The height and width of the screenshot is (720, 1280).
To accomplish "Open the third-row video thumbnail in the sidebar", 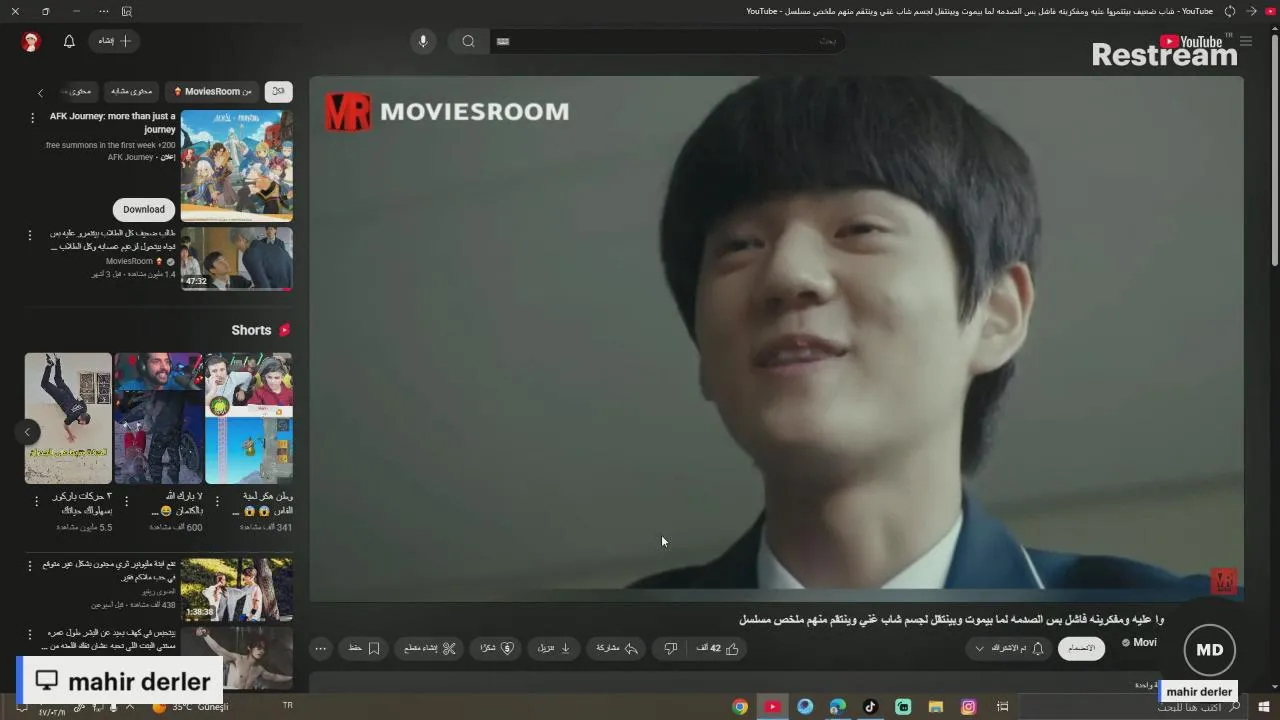I will [x=237, y=658].
